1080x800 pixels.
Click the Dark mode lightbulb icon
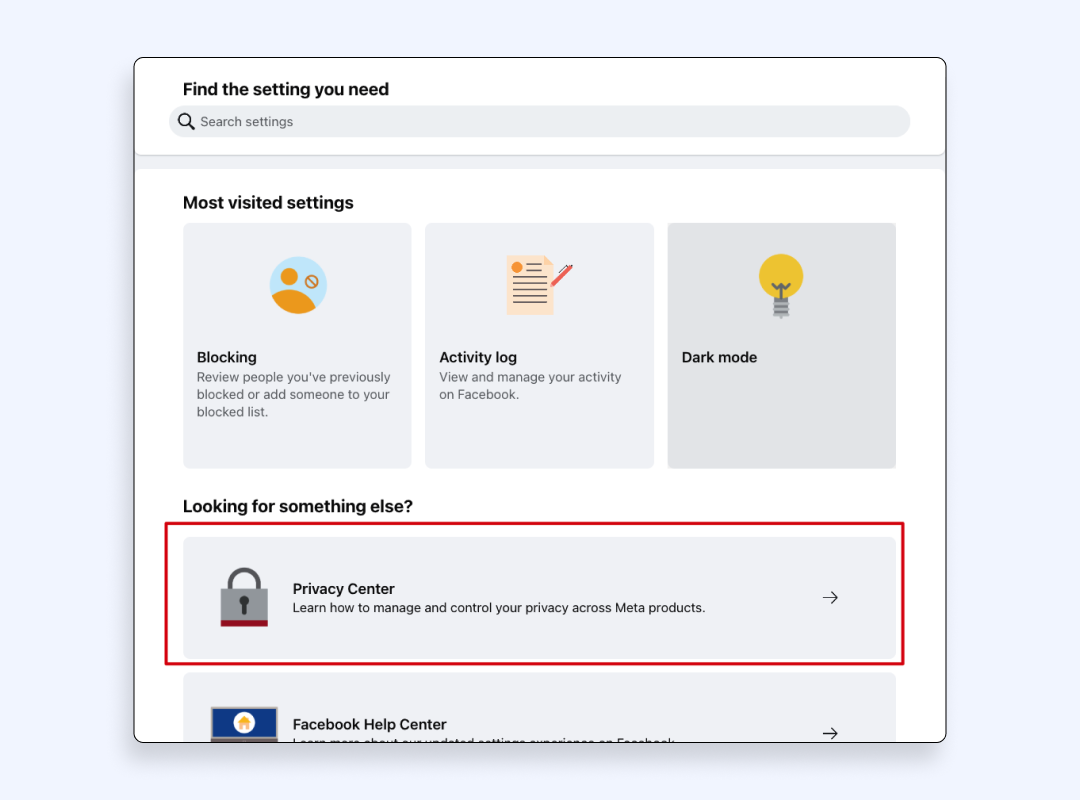click(x=781, y=285)
